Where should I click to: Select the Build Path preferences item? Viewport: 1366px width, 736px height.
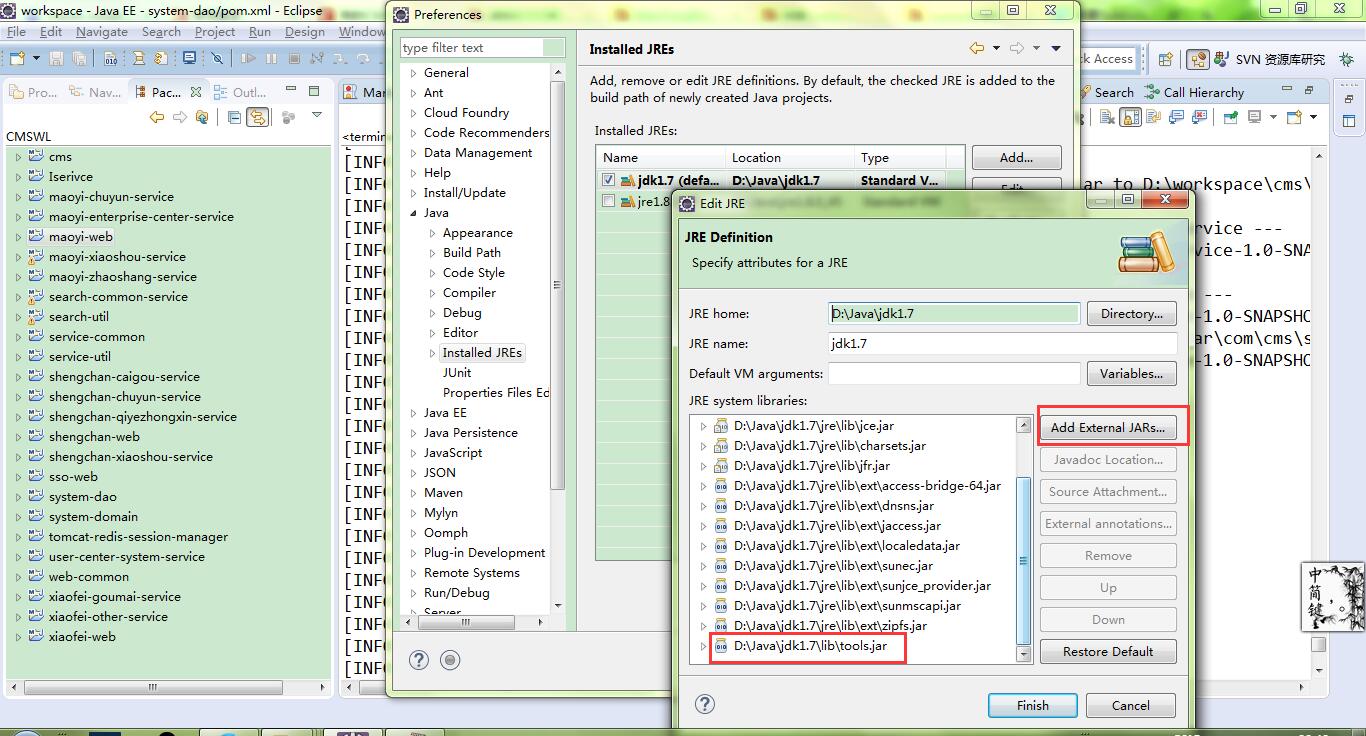(x=472, y=253)
